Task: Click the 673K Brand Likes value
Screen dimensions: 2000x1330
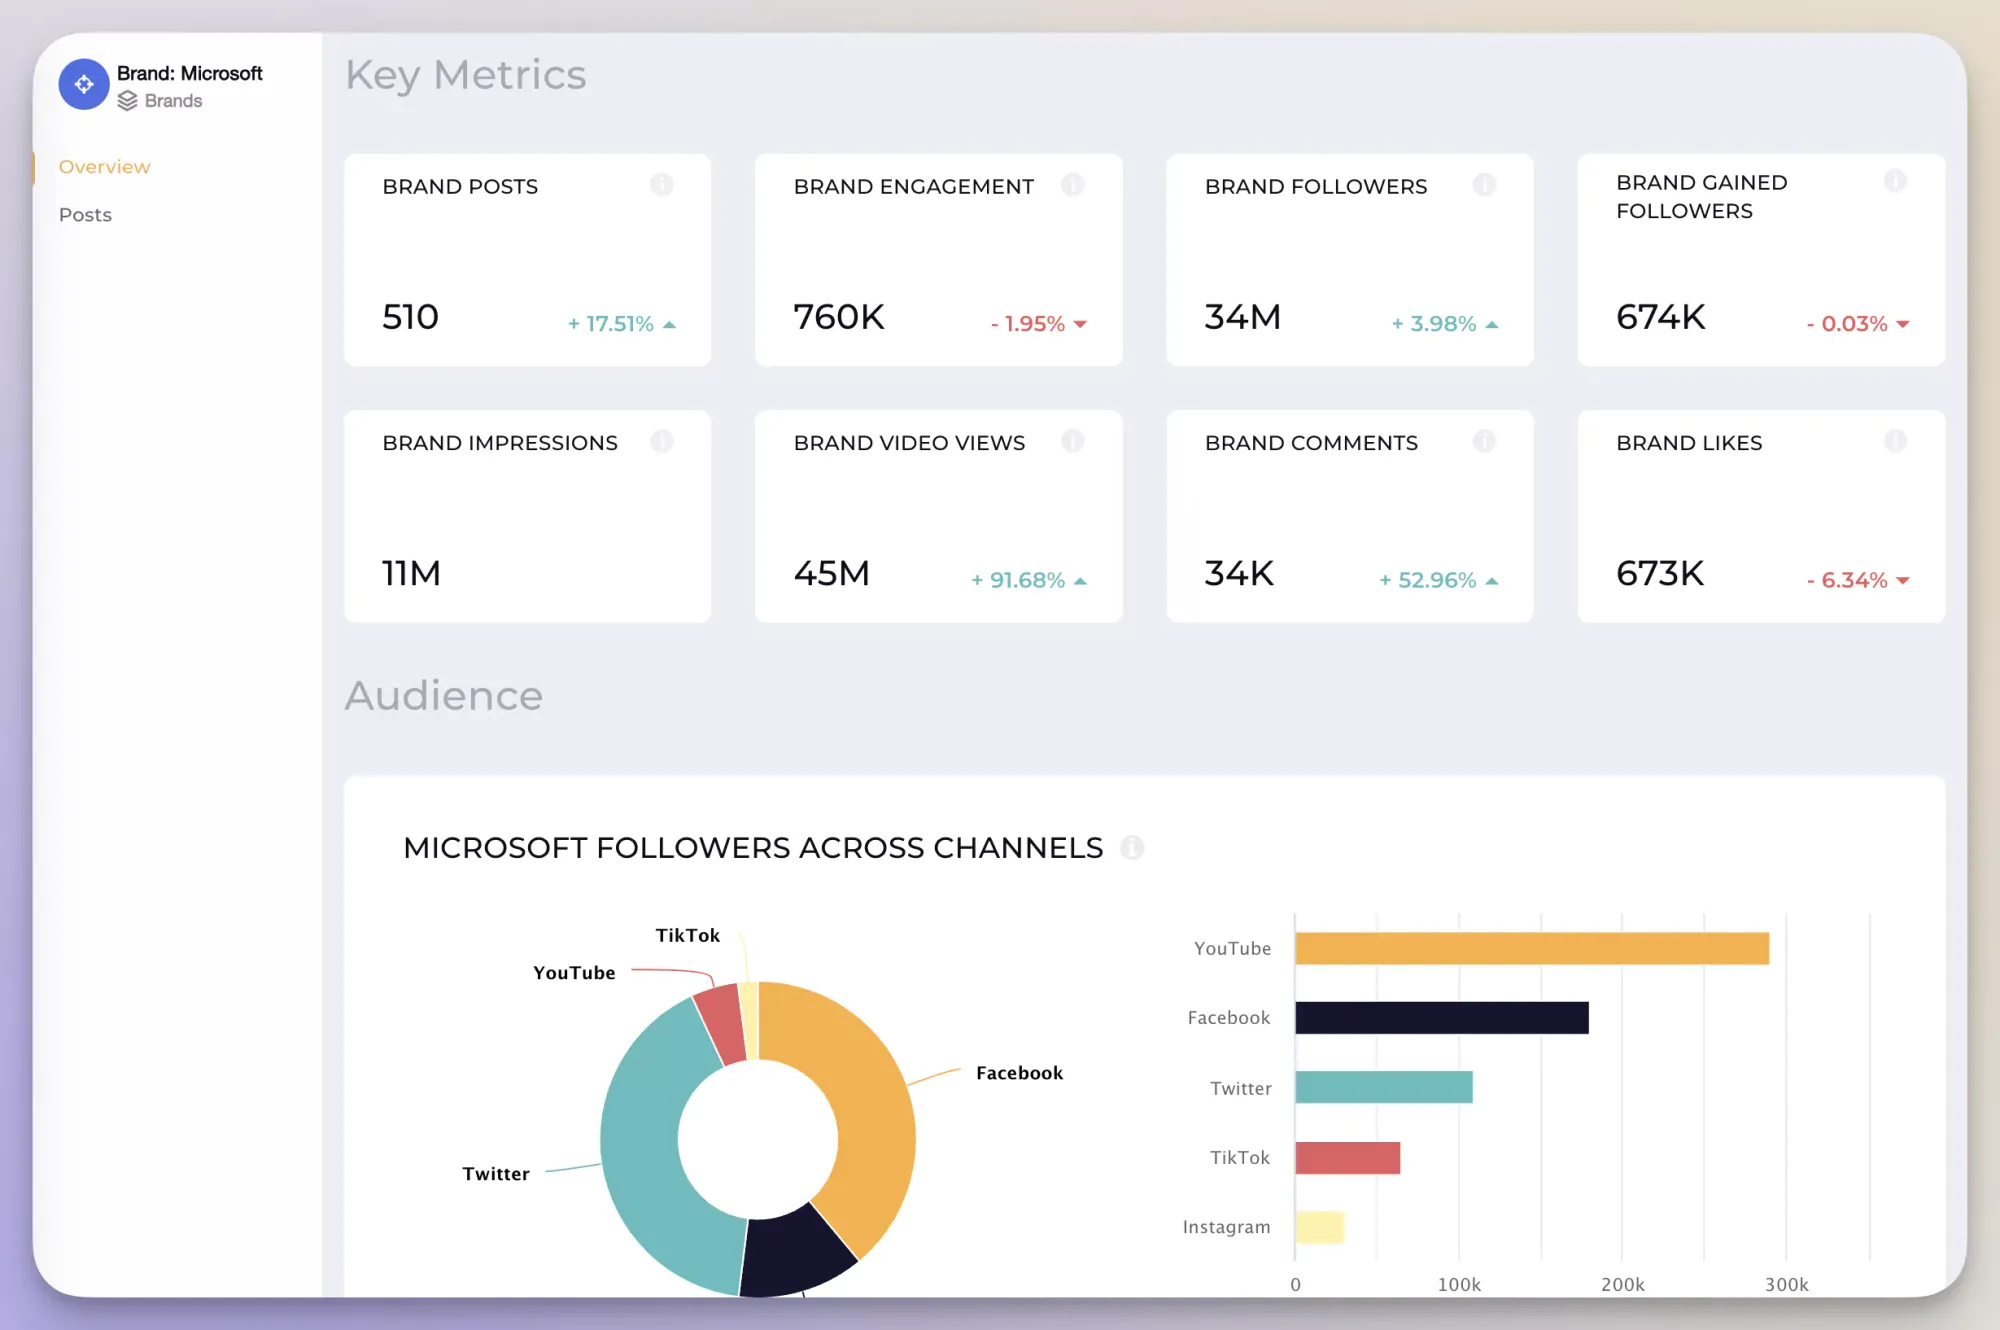Action: point(1660,573)
